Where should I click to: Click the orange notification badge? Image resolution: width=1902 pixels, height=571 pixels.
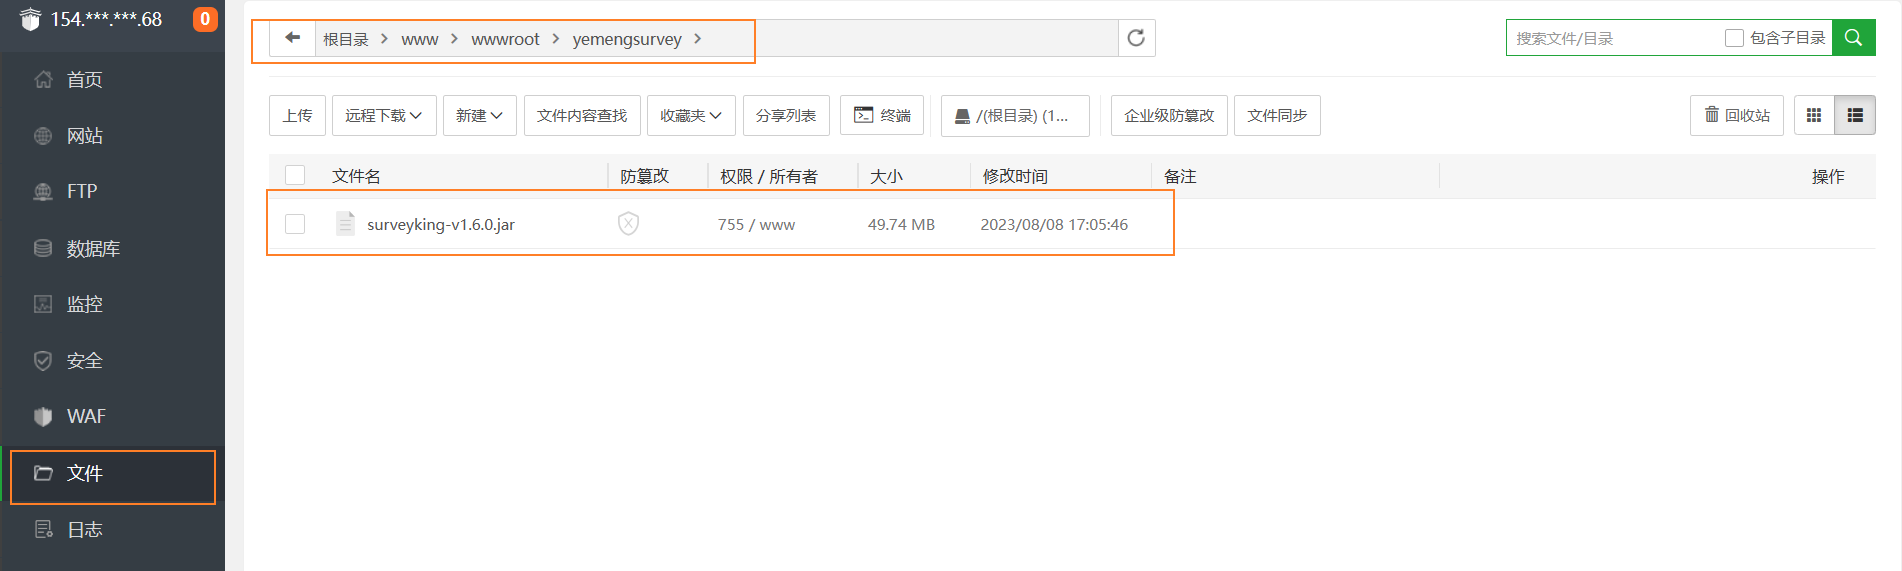[x=205, y=19]
